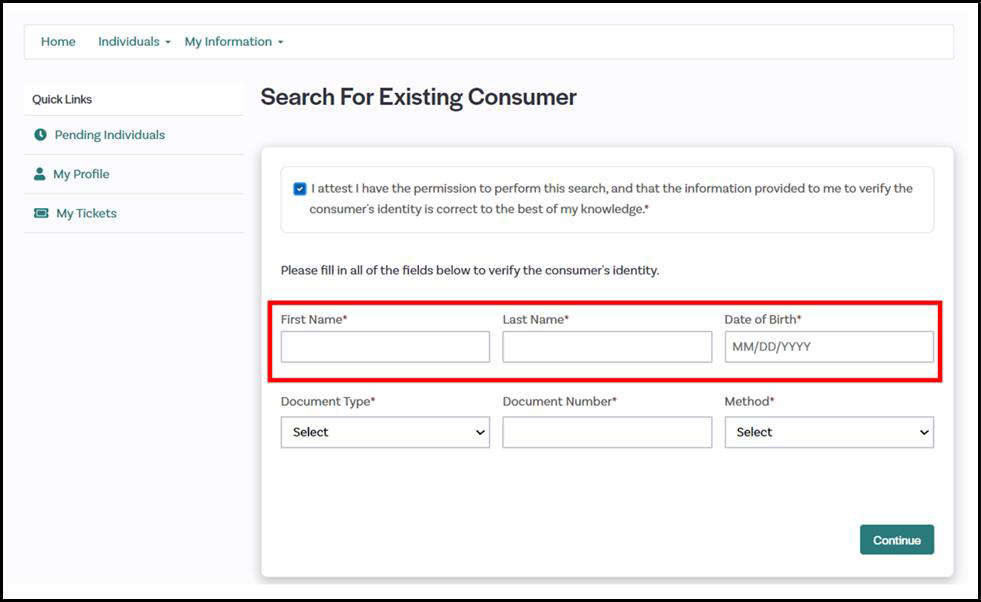Click the Document Type chevron arrow
This screenshot has width=981, height=602.
(x=480, y=432)
